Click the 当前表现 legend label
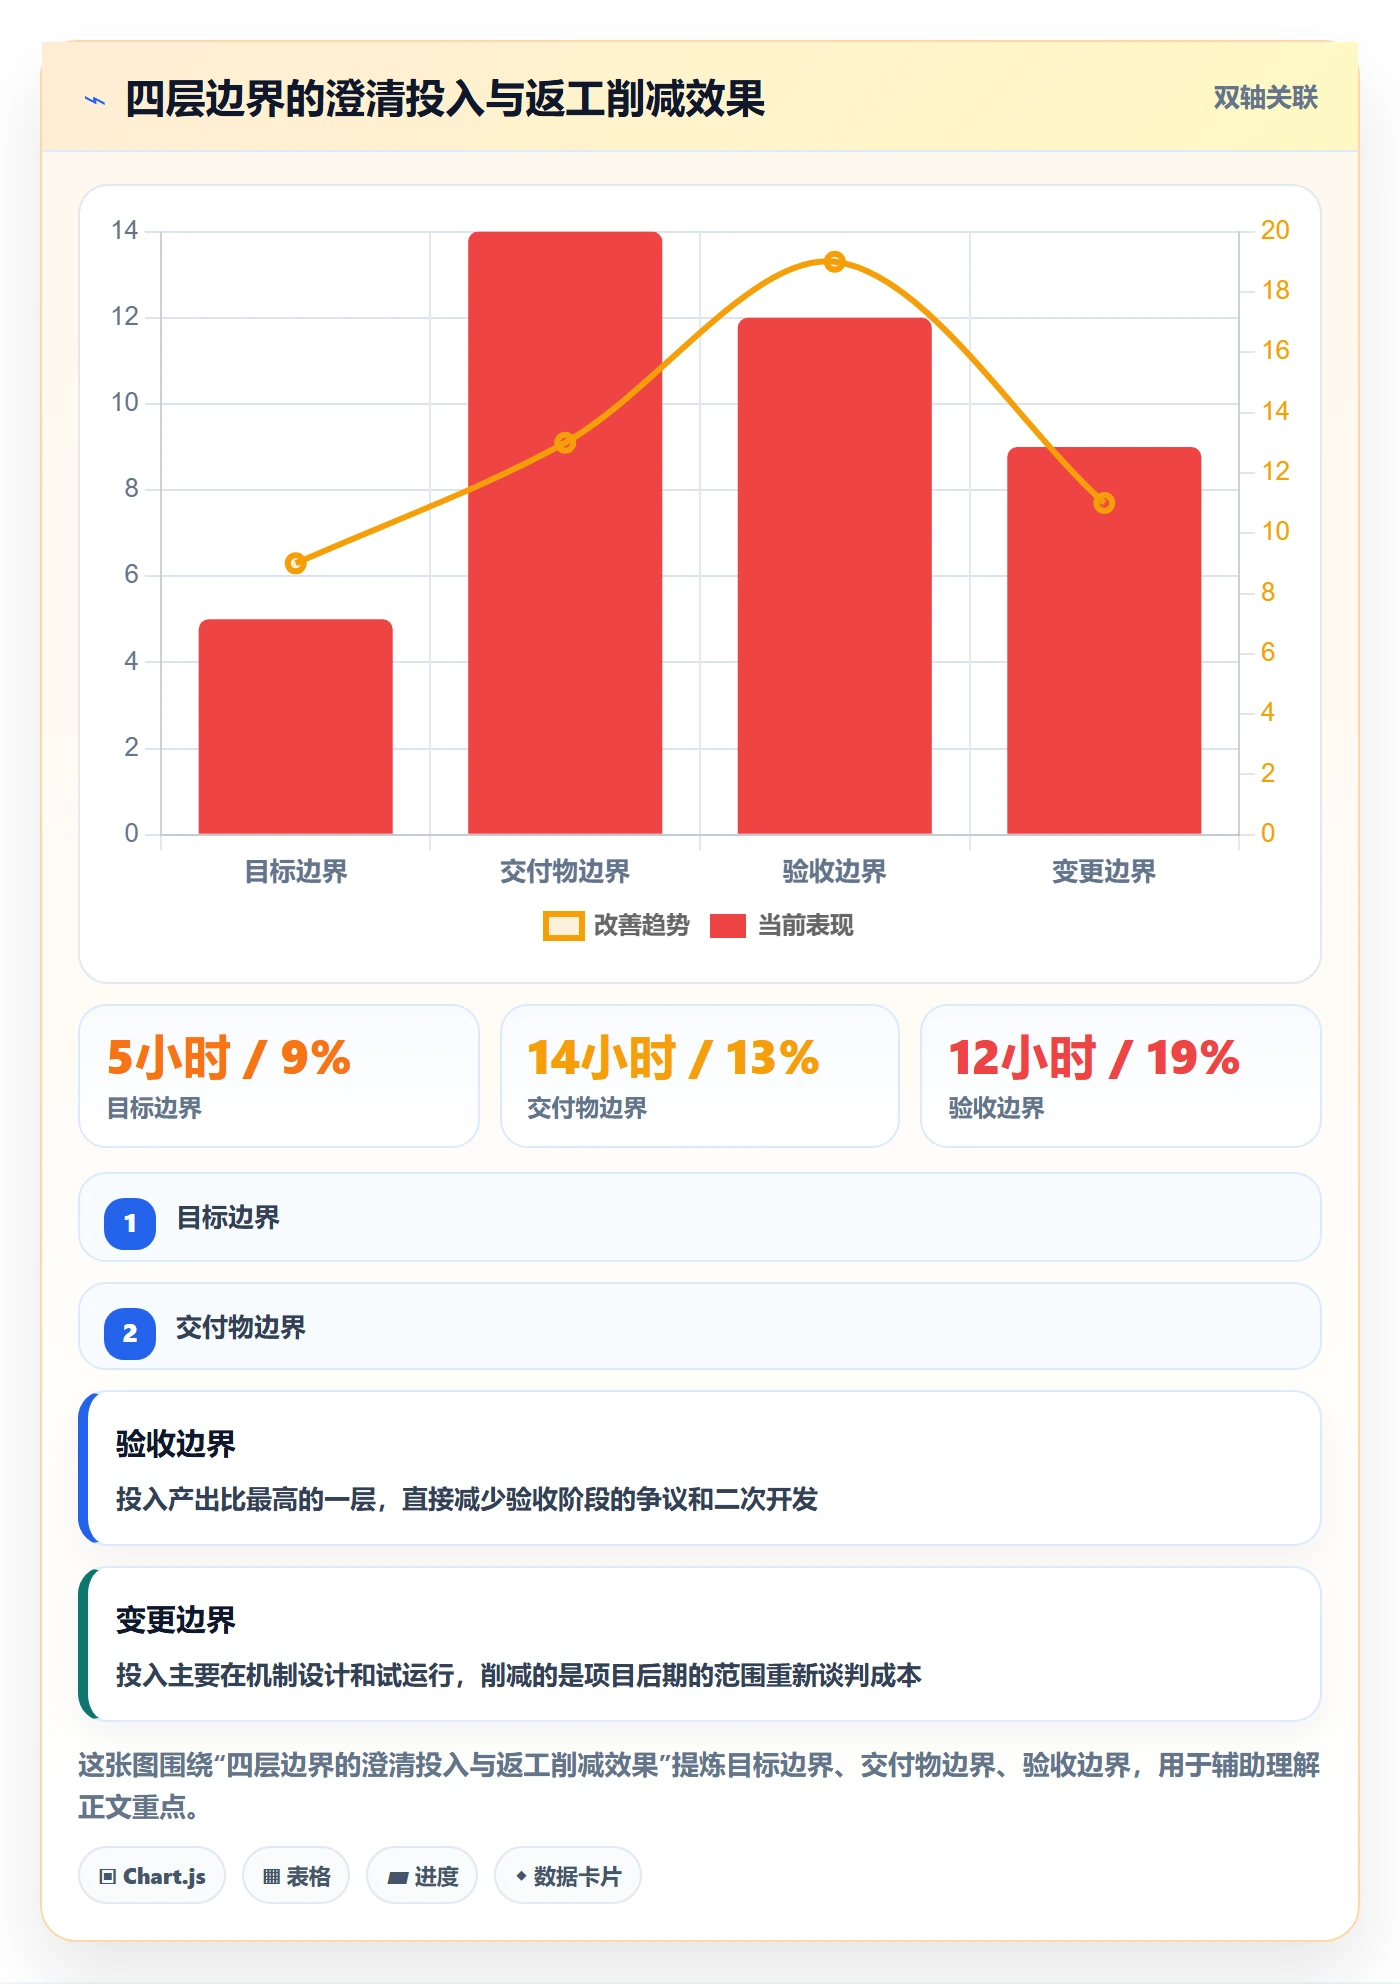 (806, 926)
